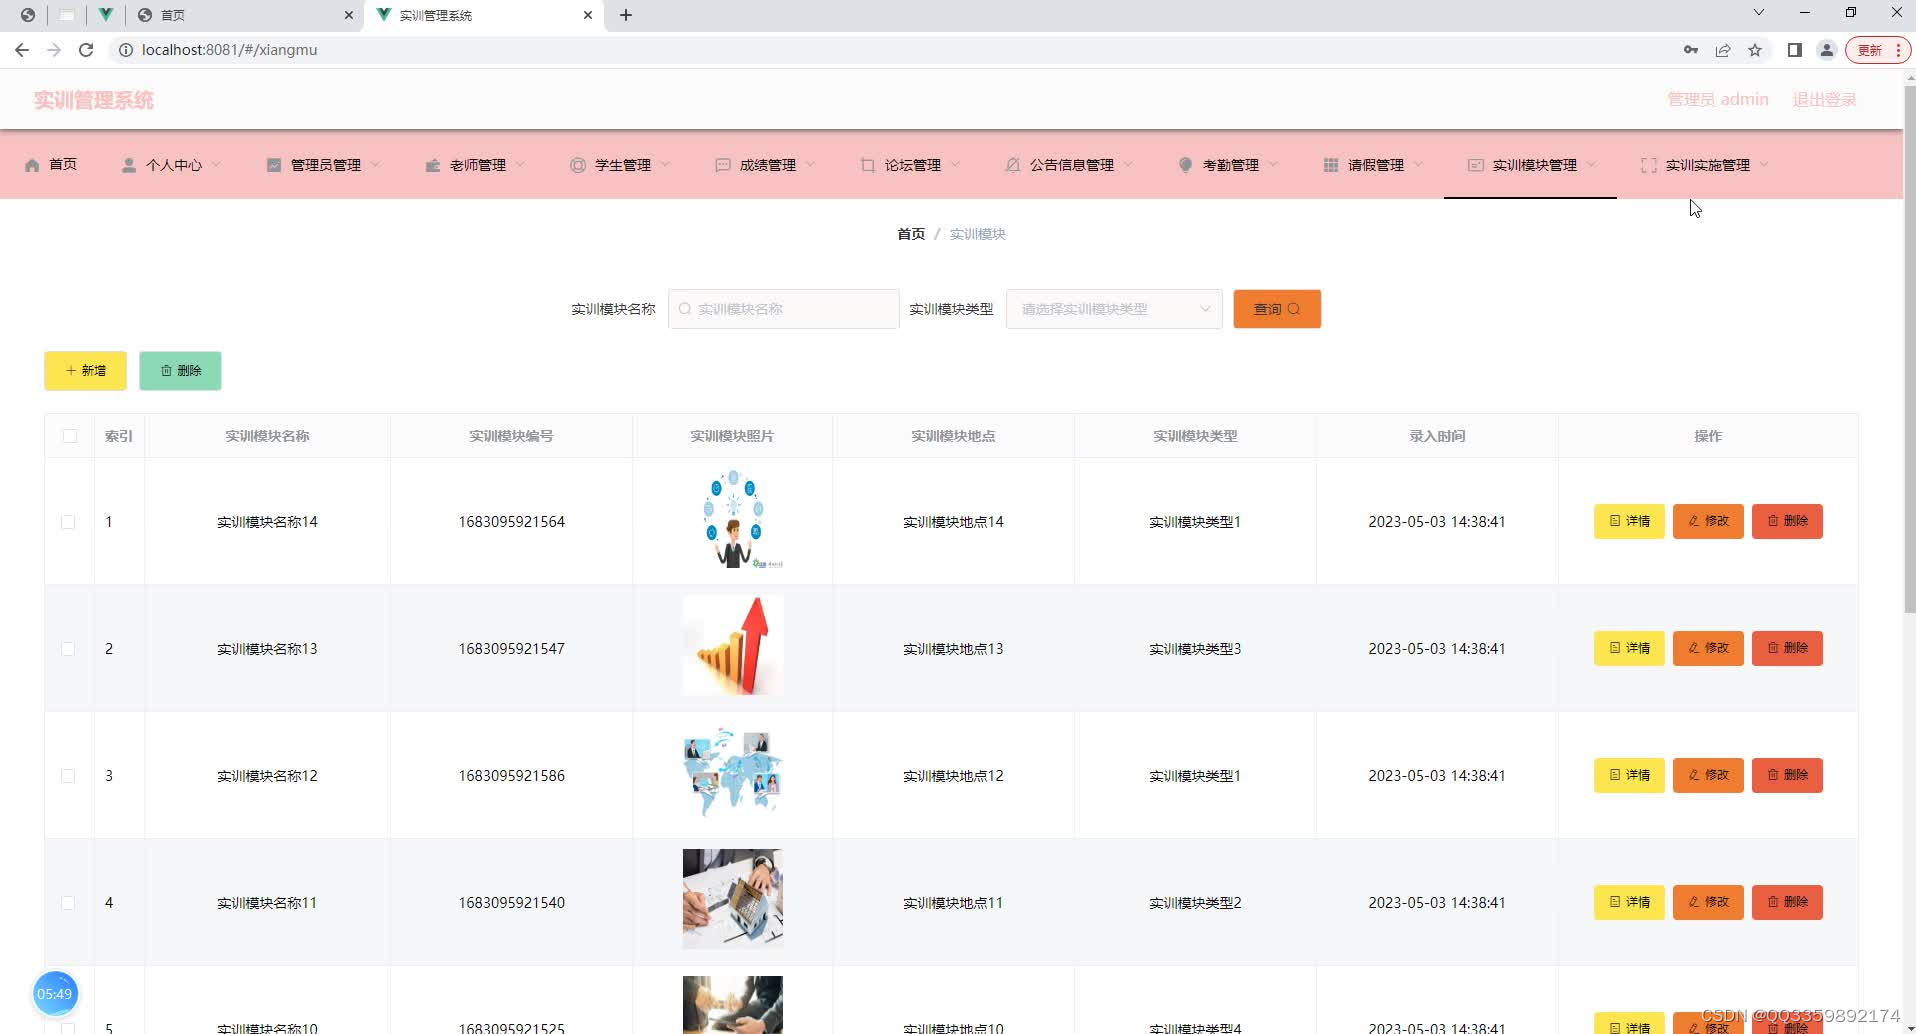Click the icon beside 实训模块管理
Viewport: 1916px width, 1034px height.
click(x=1476, y=165)
